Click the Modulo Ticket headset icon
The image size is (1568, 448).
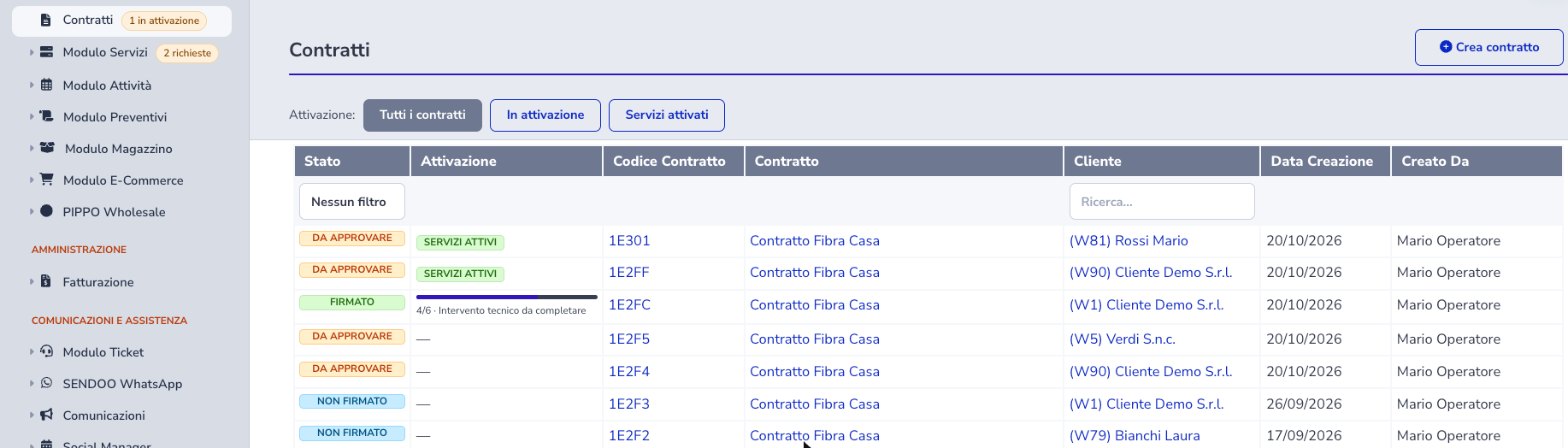46,352
